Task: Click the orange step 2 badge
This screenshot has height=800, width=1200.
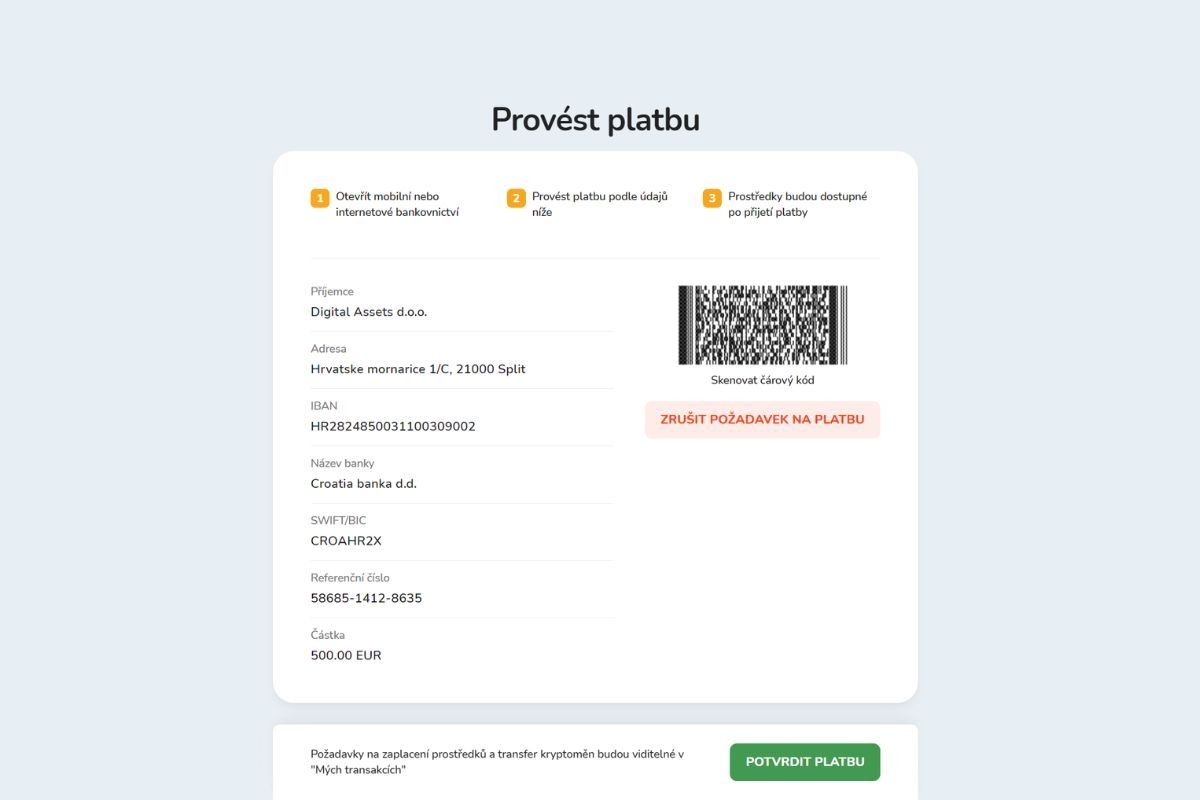Action: coord(516,198)
